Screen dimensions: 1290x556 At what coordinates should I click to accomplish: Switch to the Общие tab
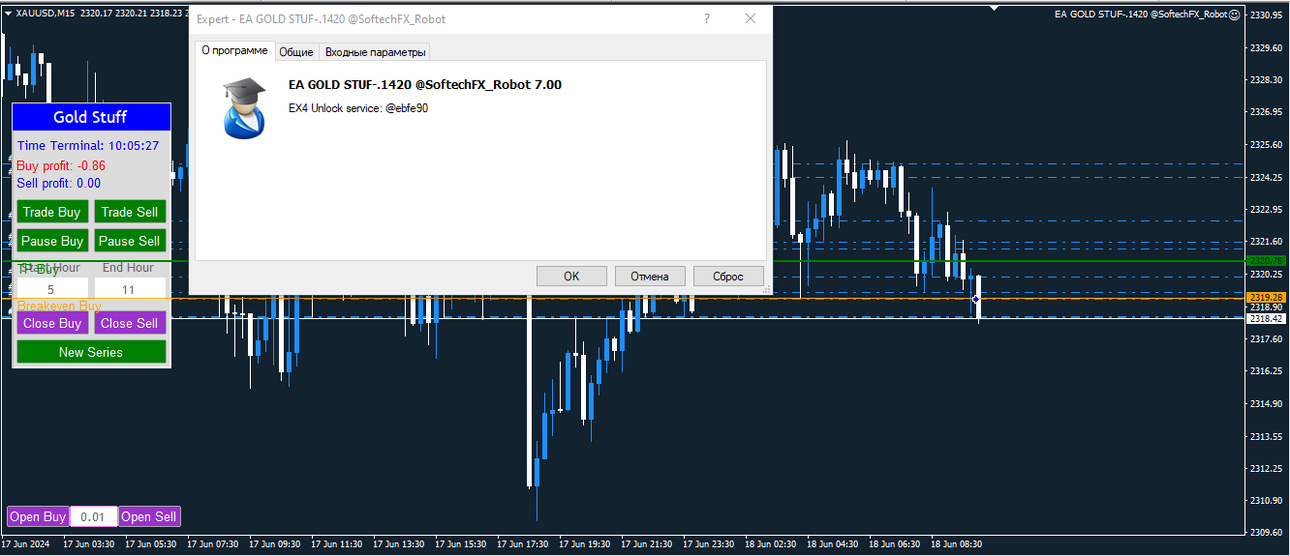296,52
